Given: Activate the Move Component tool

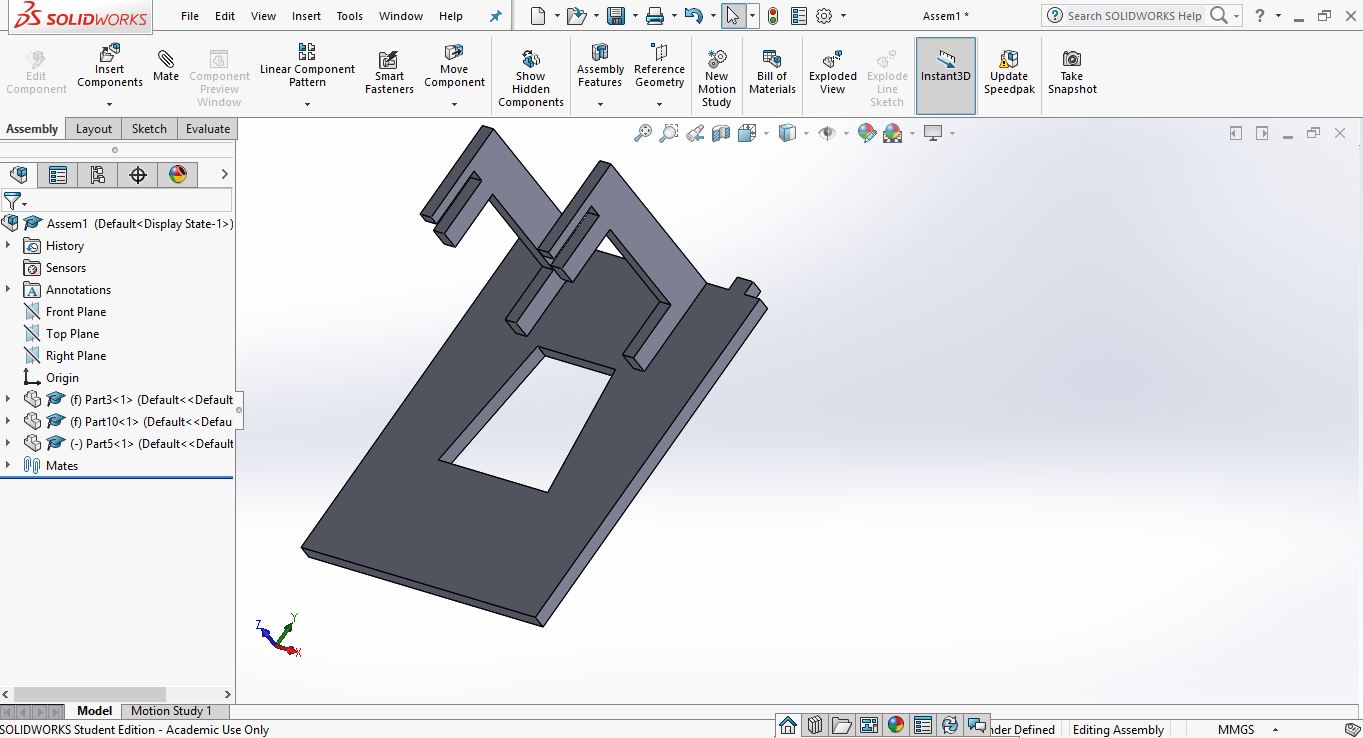Looking at the screenshot, I should click(454, 65).
